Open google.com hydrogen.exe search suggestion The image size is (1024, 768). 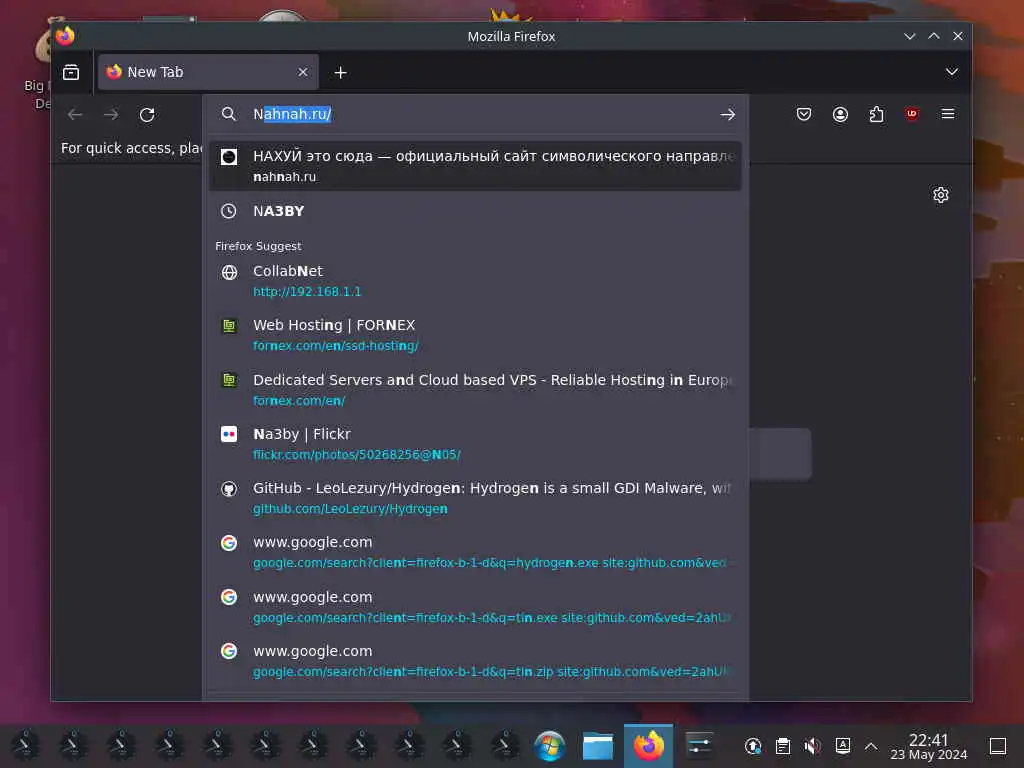coord(475,552)
